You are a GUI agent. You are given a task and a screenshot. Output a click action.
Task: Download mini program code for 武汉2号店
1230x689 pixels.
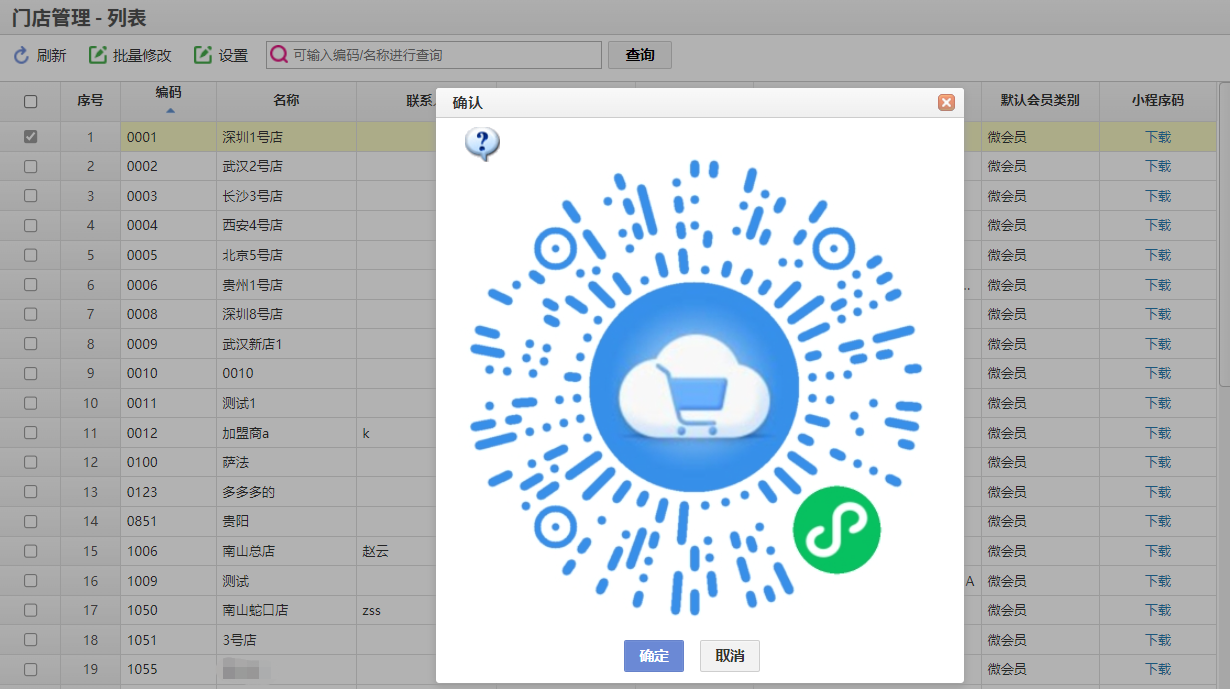tap(1158, 166)
